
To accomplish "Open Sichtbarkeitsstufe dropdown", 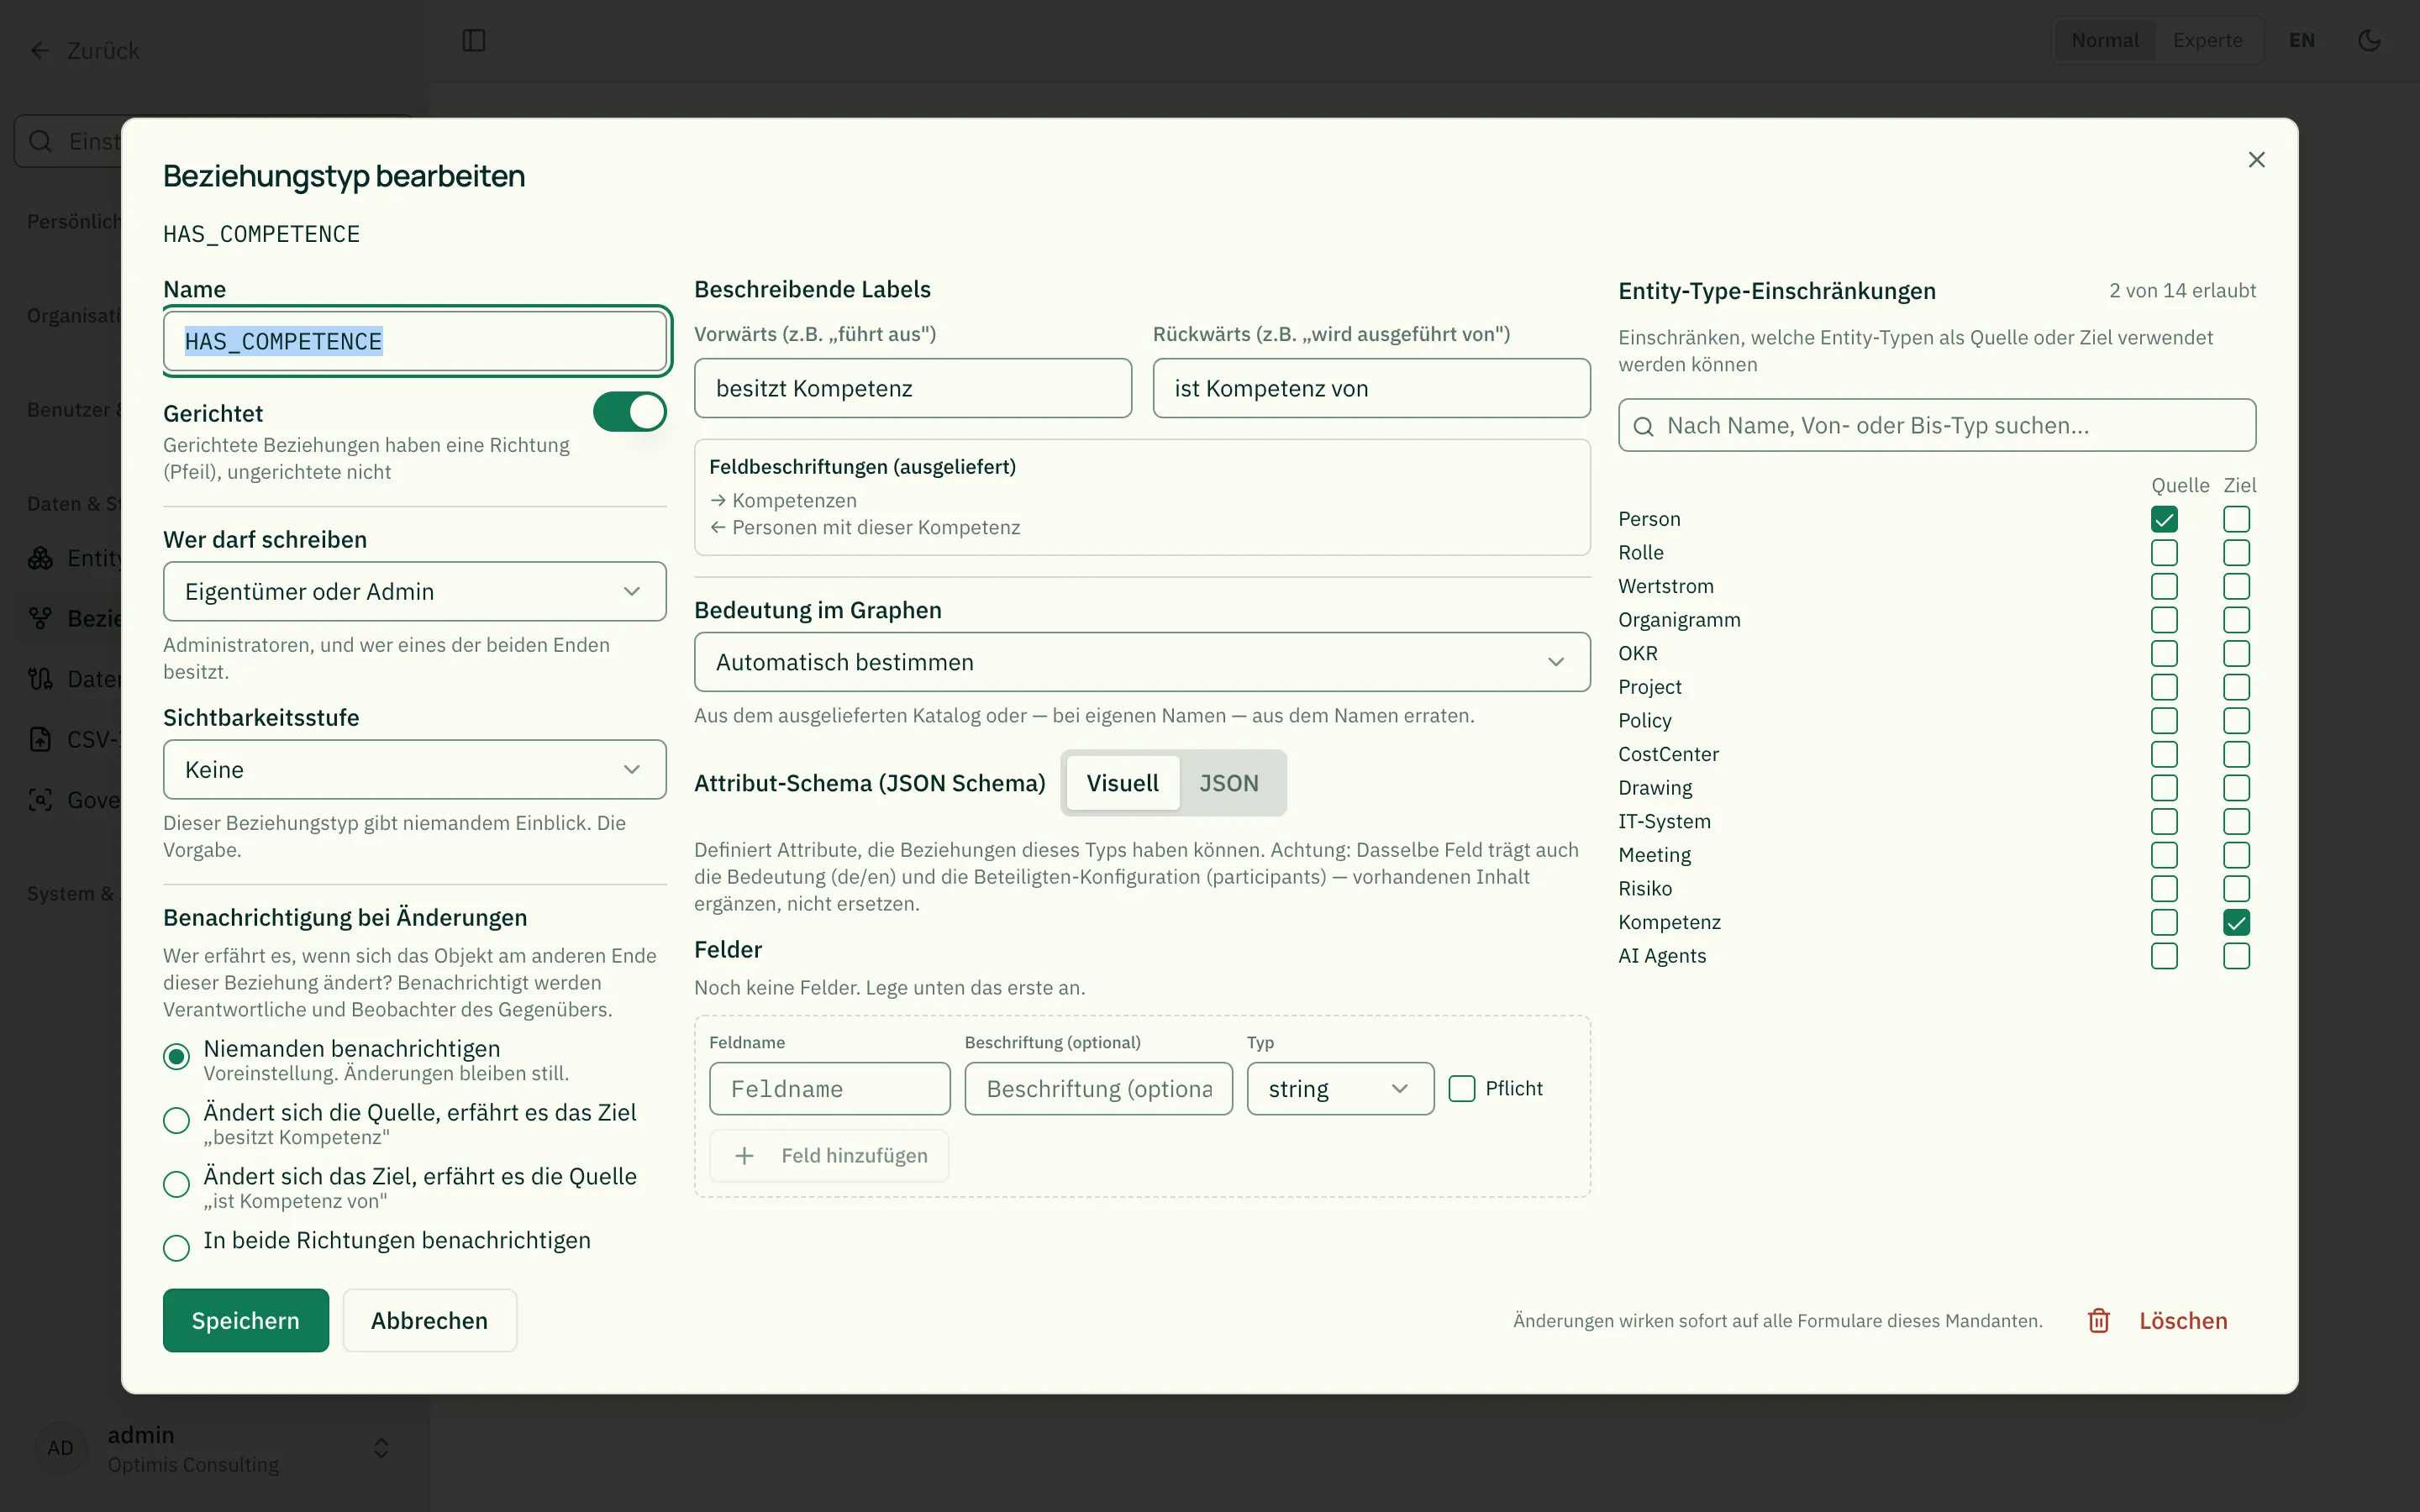I will click(x=415, y=770).
